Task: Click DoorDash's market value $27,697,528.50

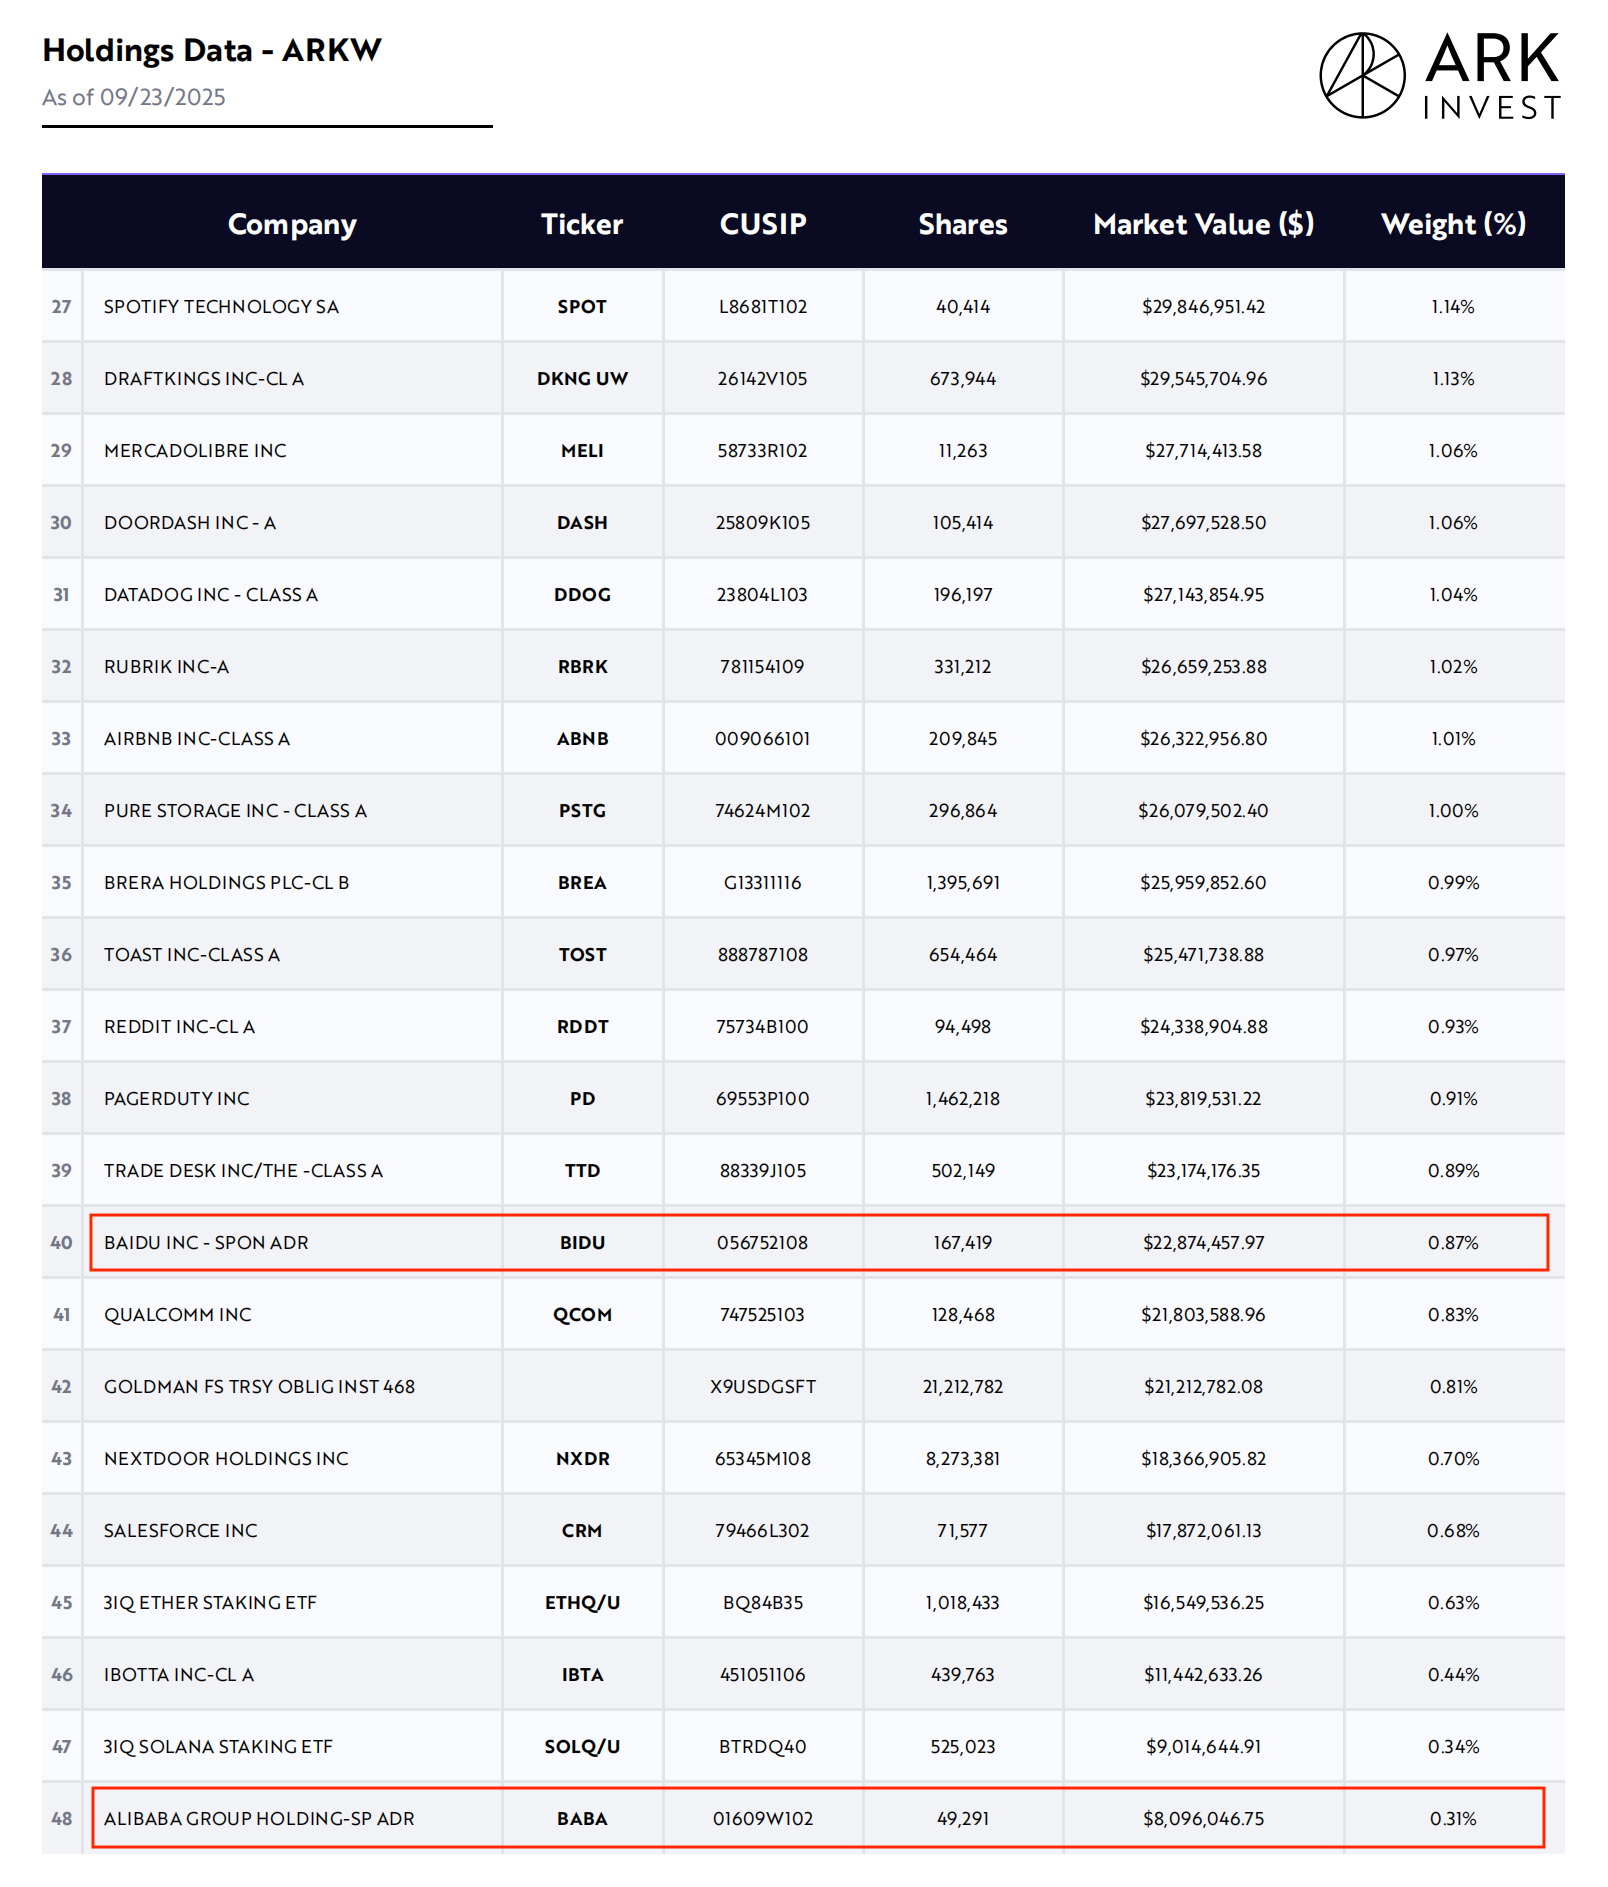Action: click(x=1204, y=523)
